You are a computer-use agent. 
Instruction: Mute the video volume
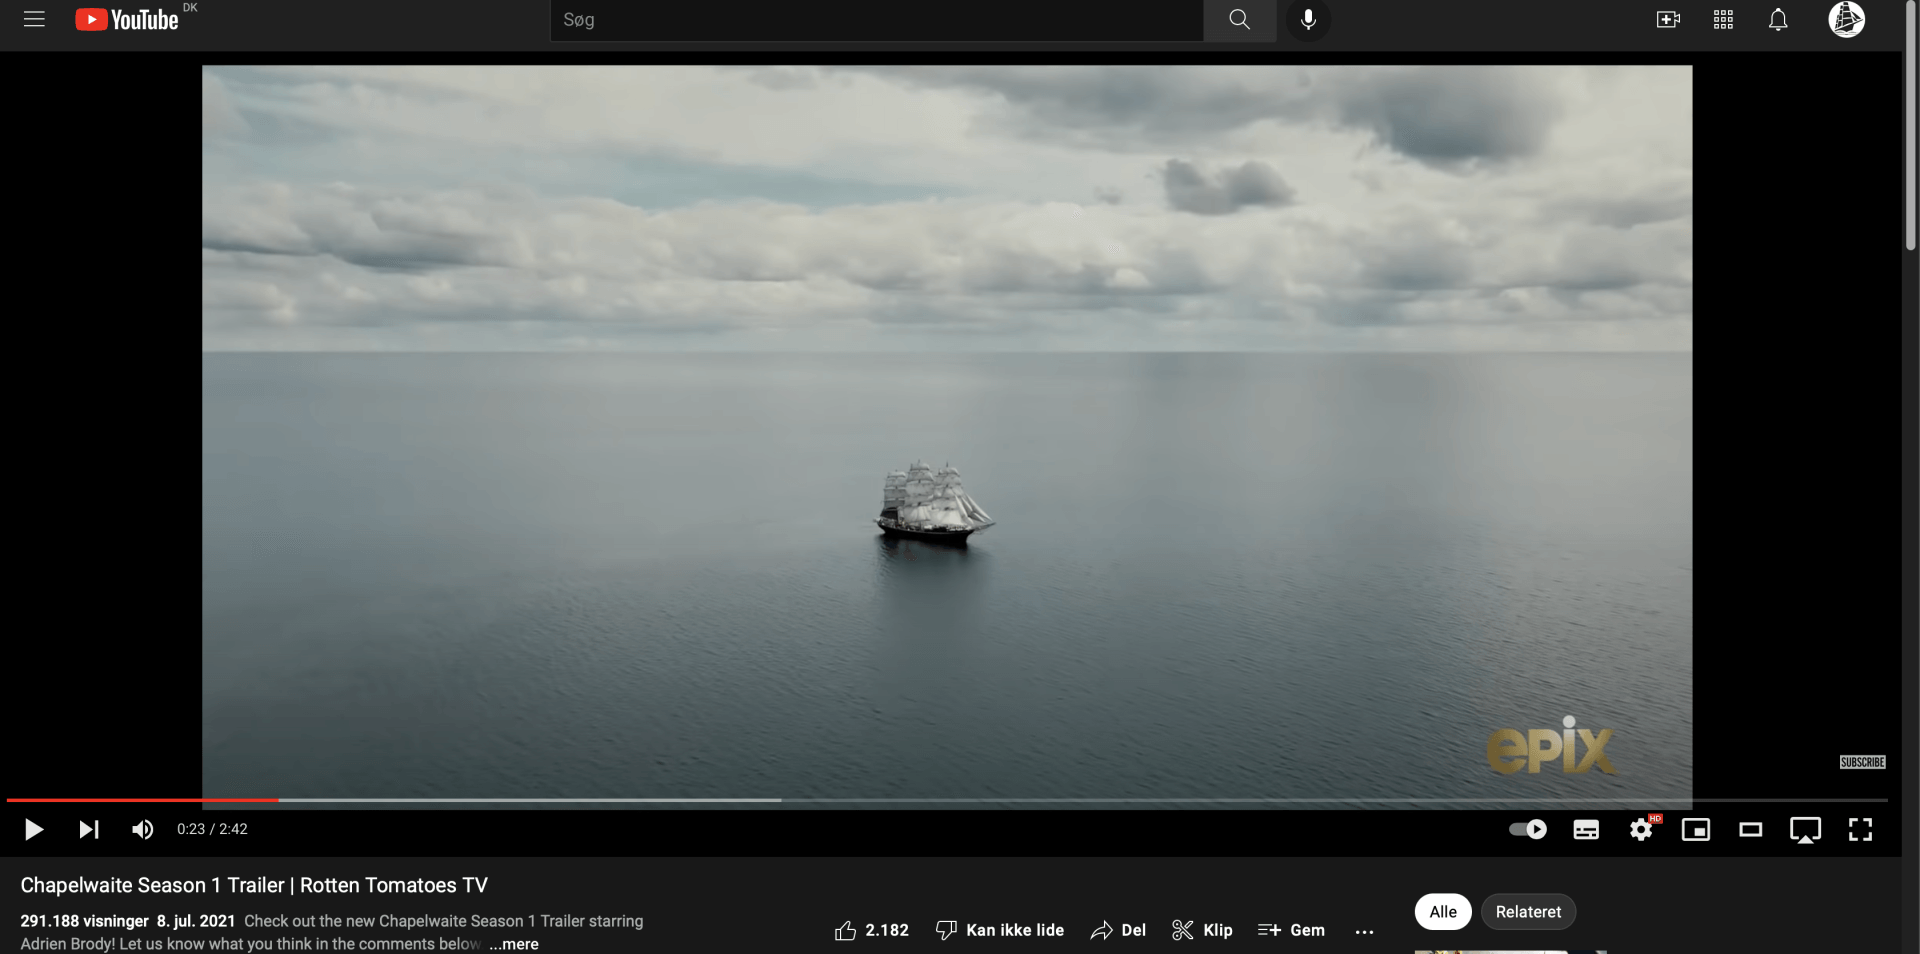[x=143, y=829]
